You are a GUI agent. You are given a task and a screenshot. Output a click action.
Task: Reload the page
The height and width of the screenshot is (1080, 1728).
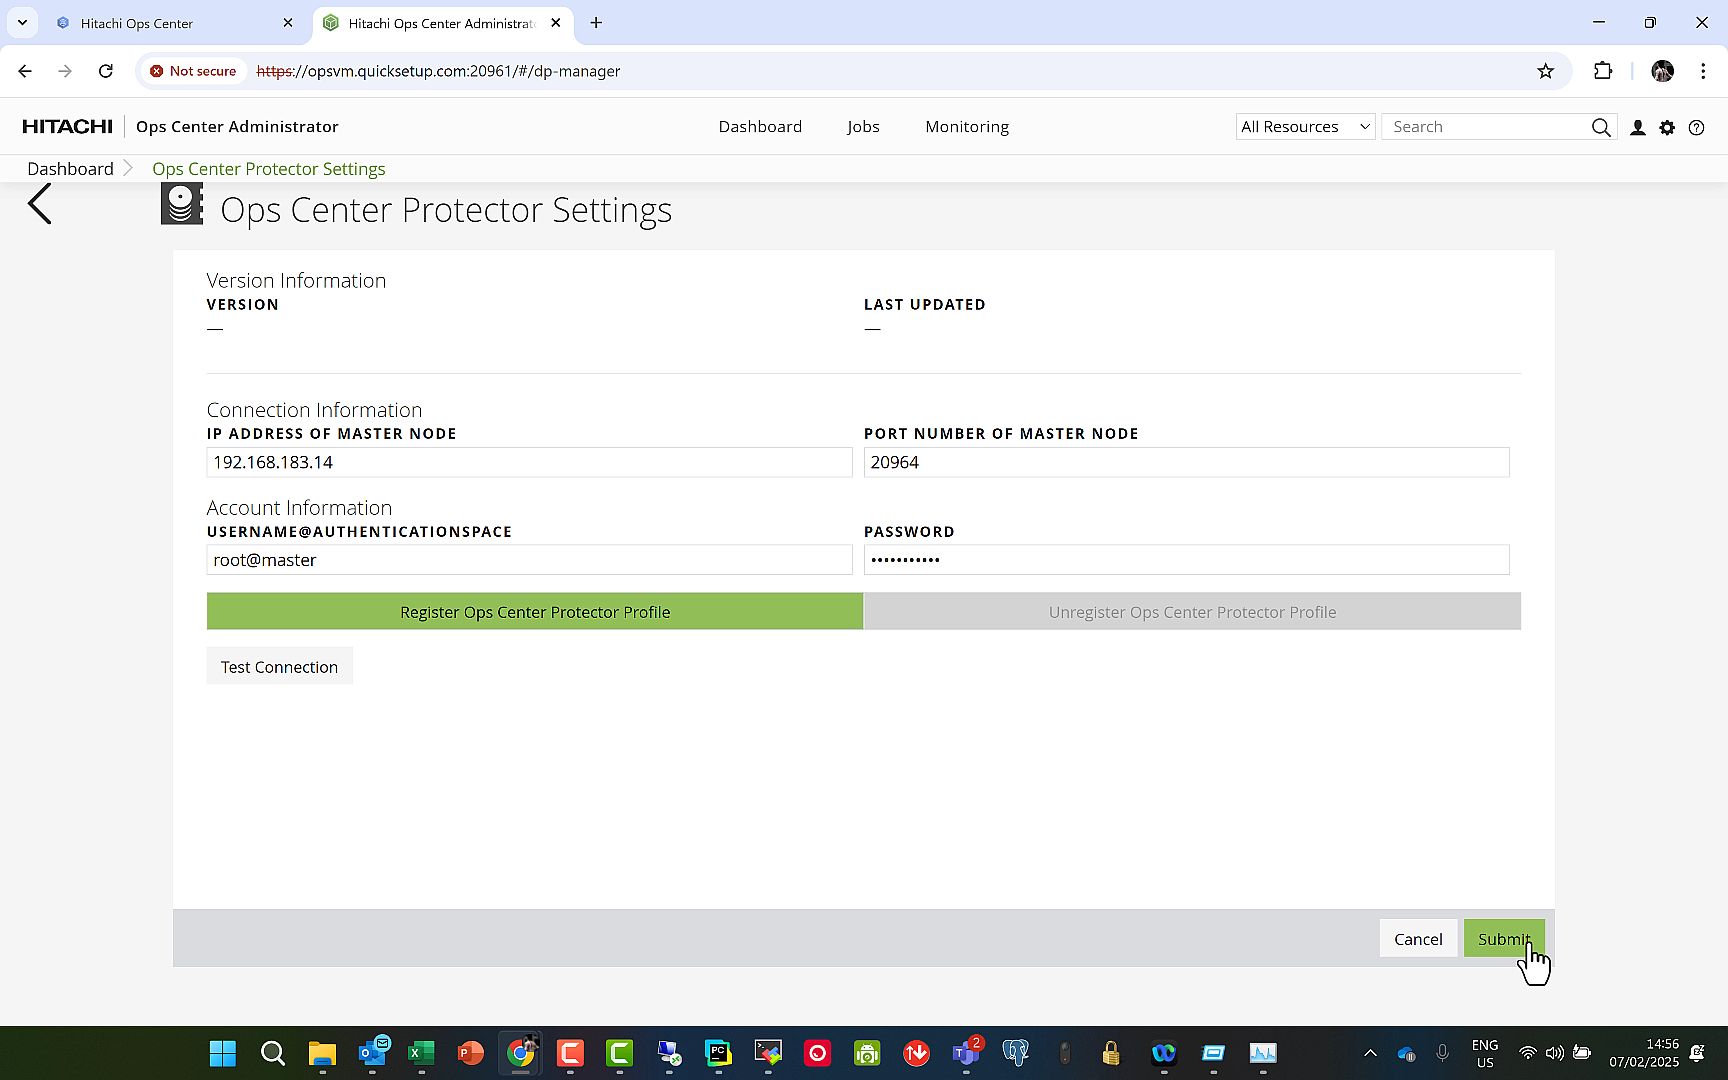[106, 71]
